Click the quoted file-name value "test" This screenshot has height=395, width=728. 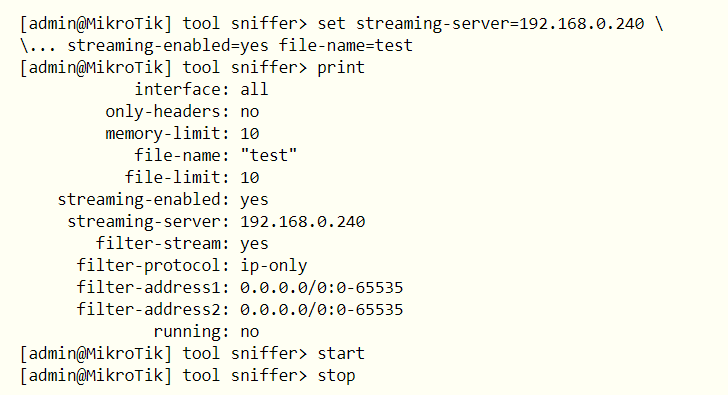click(x=268, y=155)
